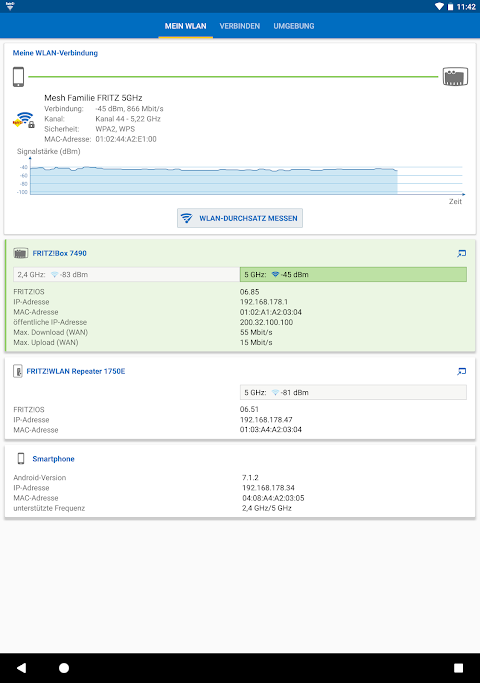Tap repeater IP address 192.168.178.47

click(x=266, y=419)
